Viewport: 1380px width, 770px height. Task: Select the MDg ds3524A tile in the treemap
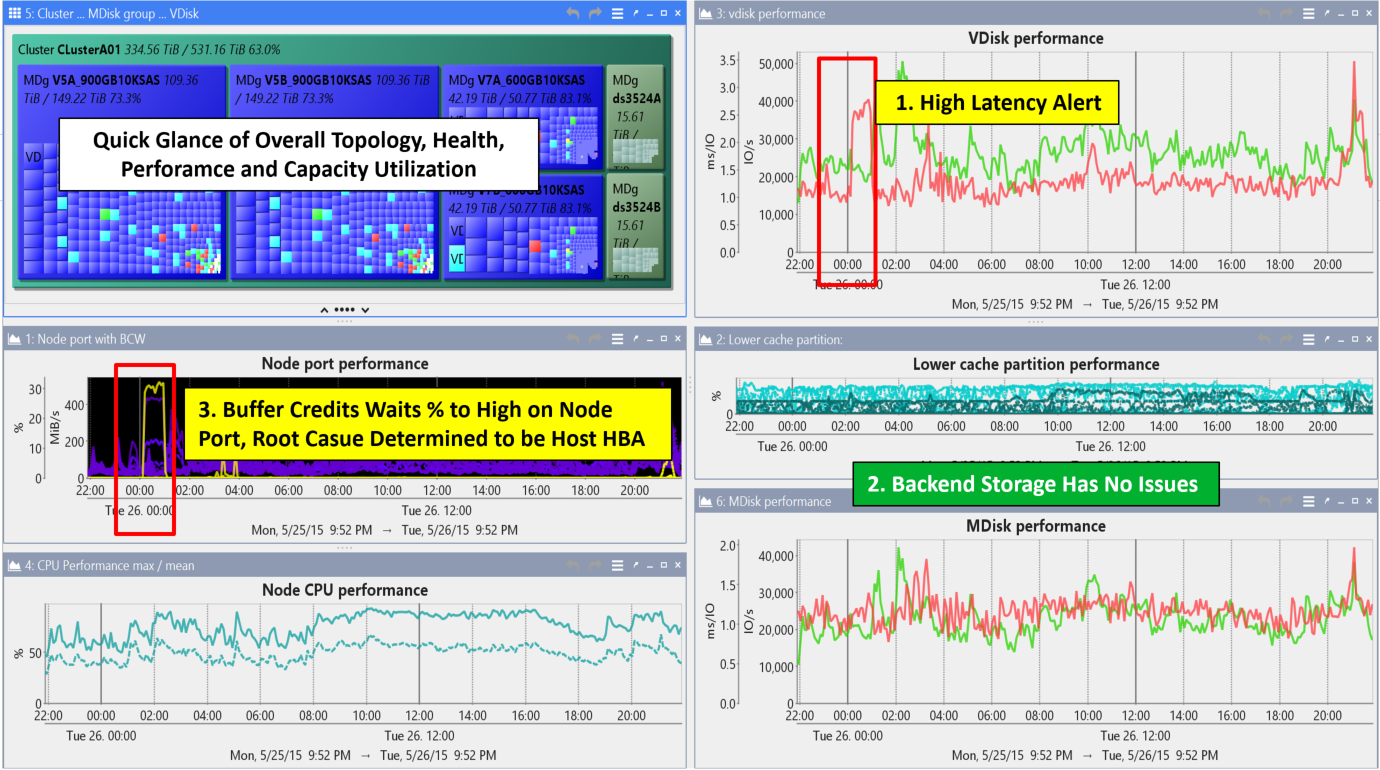click(x=636, y=115)
